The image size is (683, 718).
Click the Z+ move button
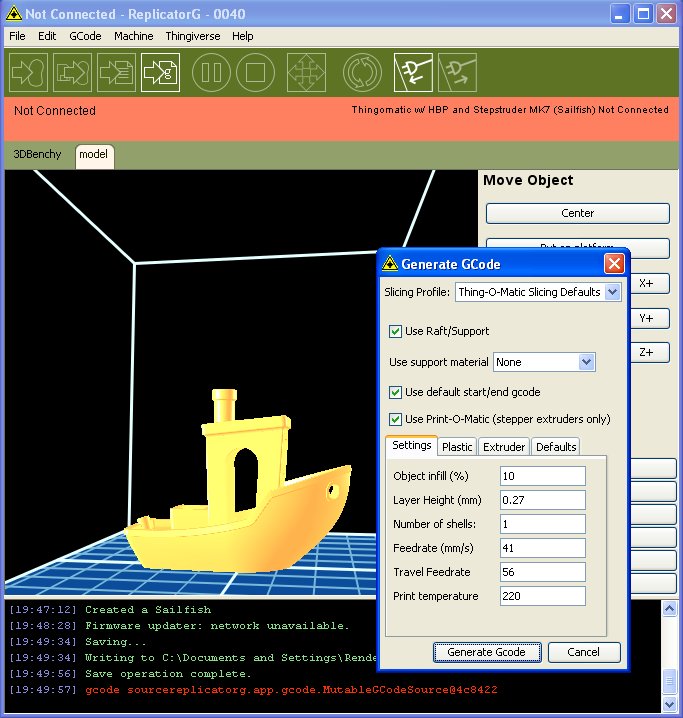(x=648, y=353)
